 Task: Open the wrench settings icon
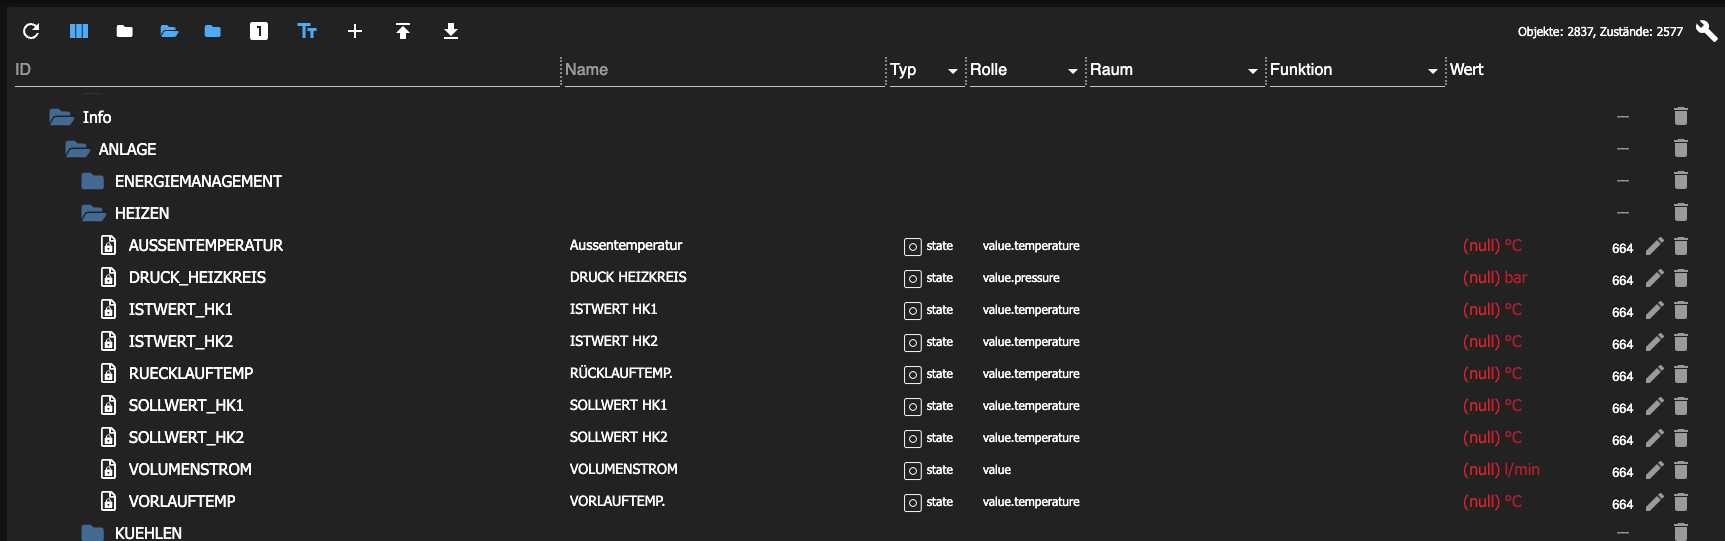tap(1706, 31)
